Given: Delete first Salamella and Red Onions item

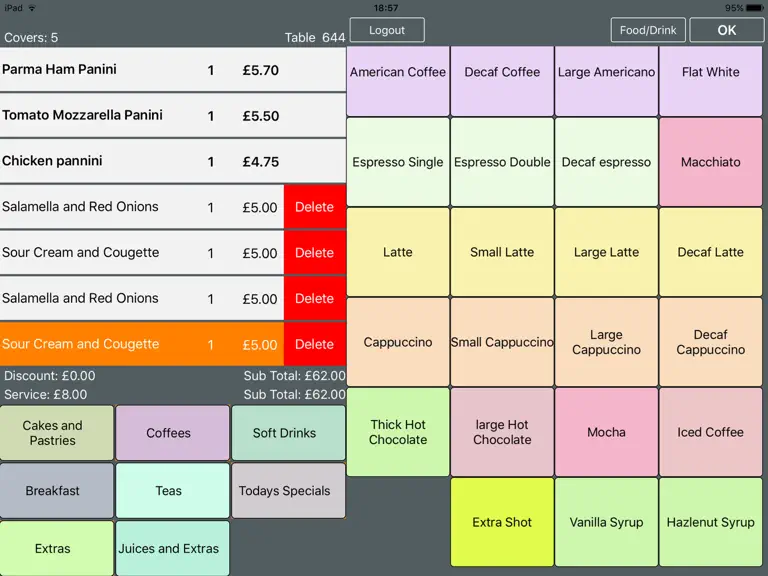Looking at the screenshot, I should 315,207.
